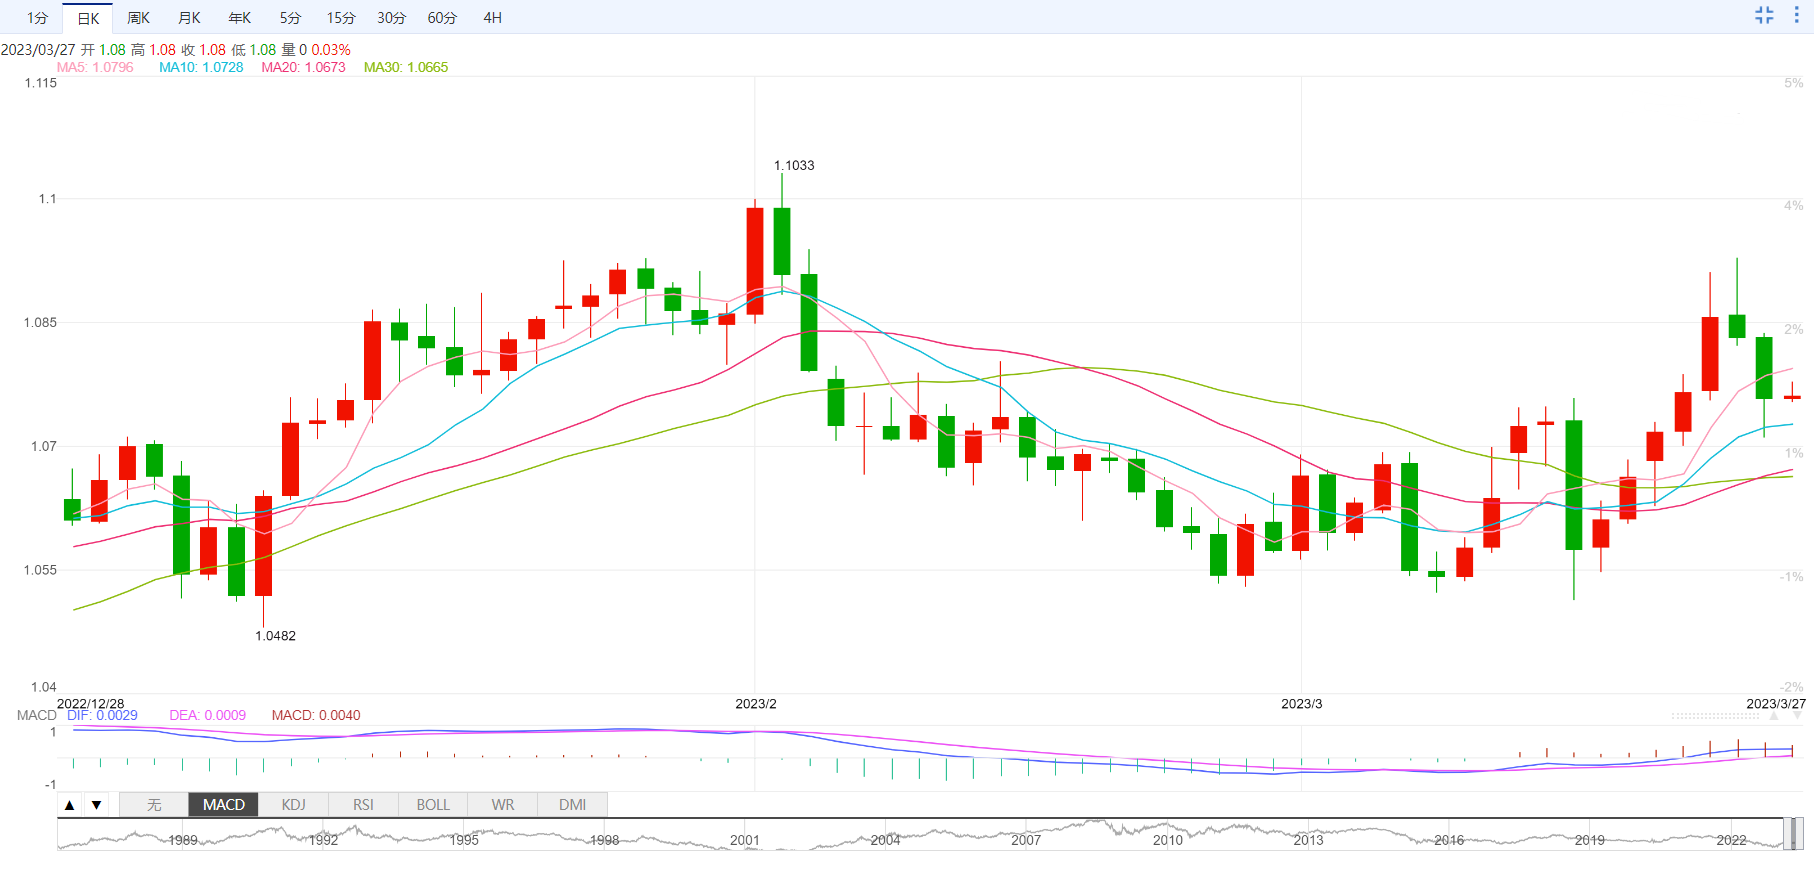Click the DIF: 0.0029 value

(102, 715)
